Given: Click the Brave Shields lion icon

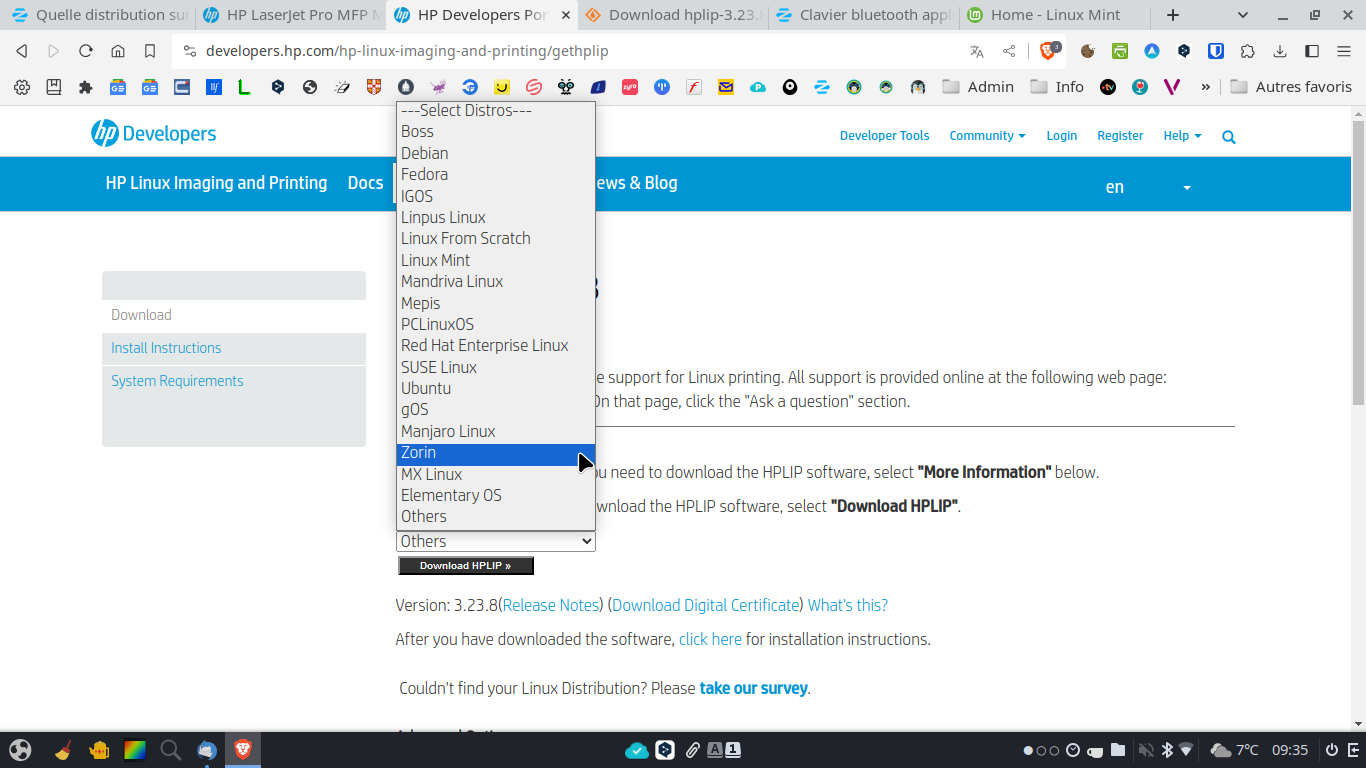Looking at the screenshot, I should pyautogui.click(x=1048, y=51).
